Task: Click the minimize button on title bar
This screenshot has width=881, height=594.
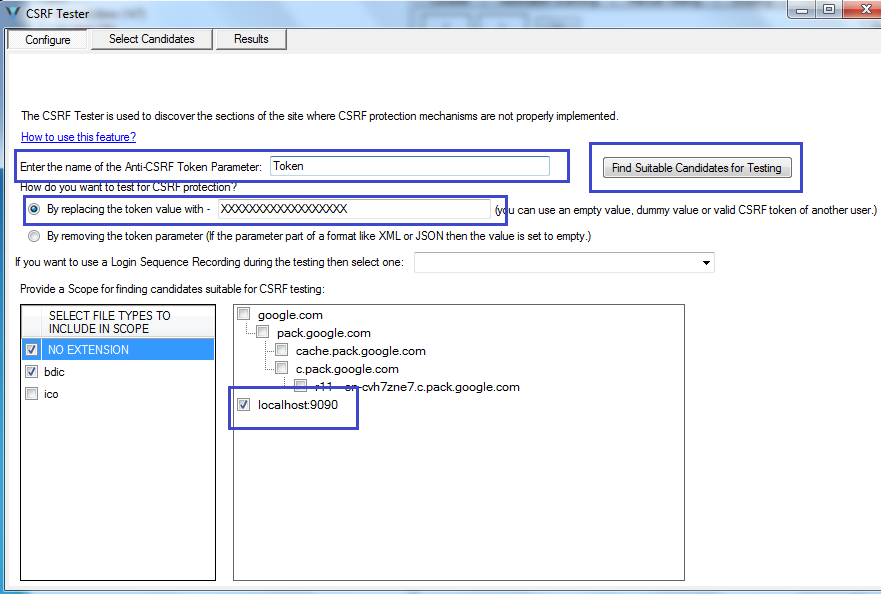Action: 800,9
